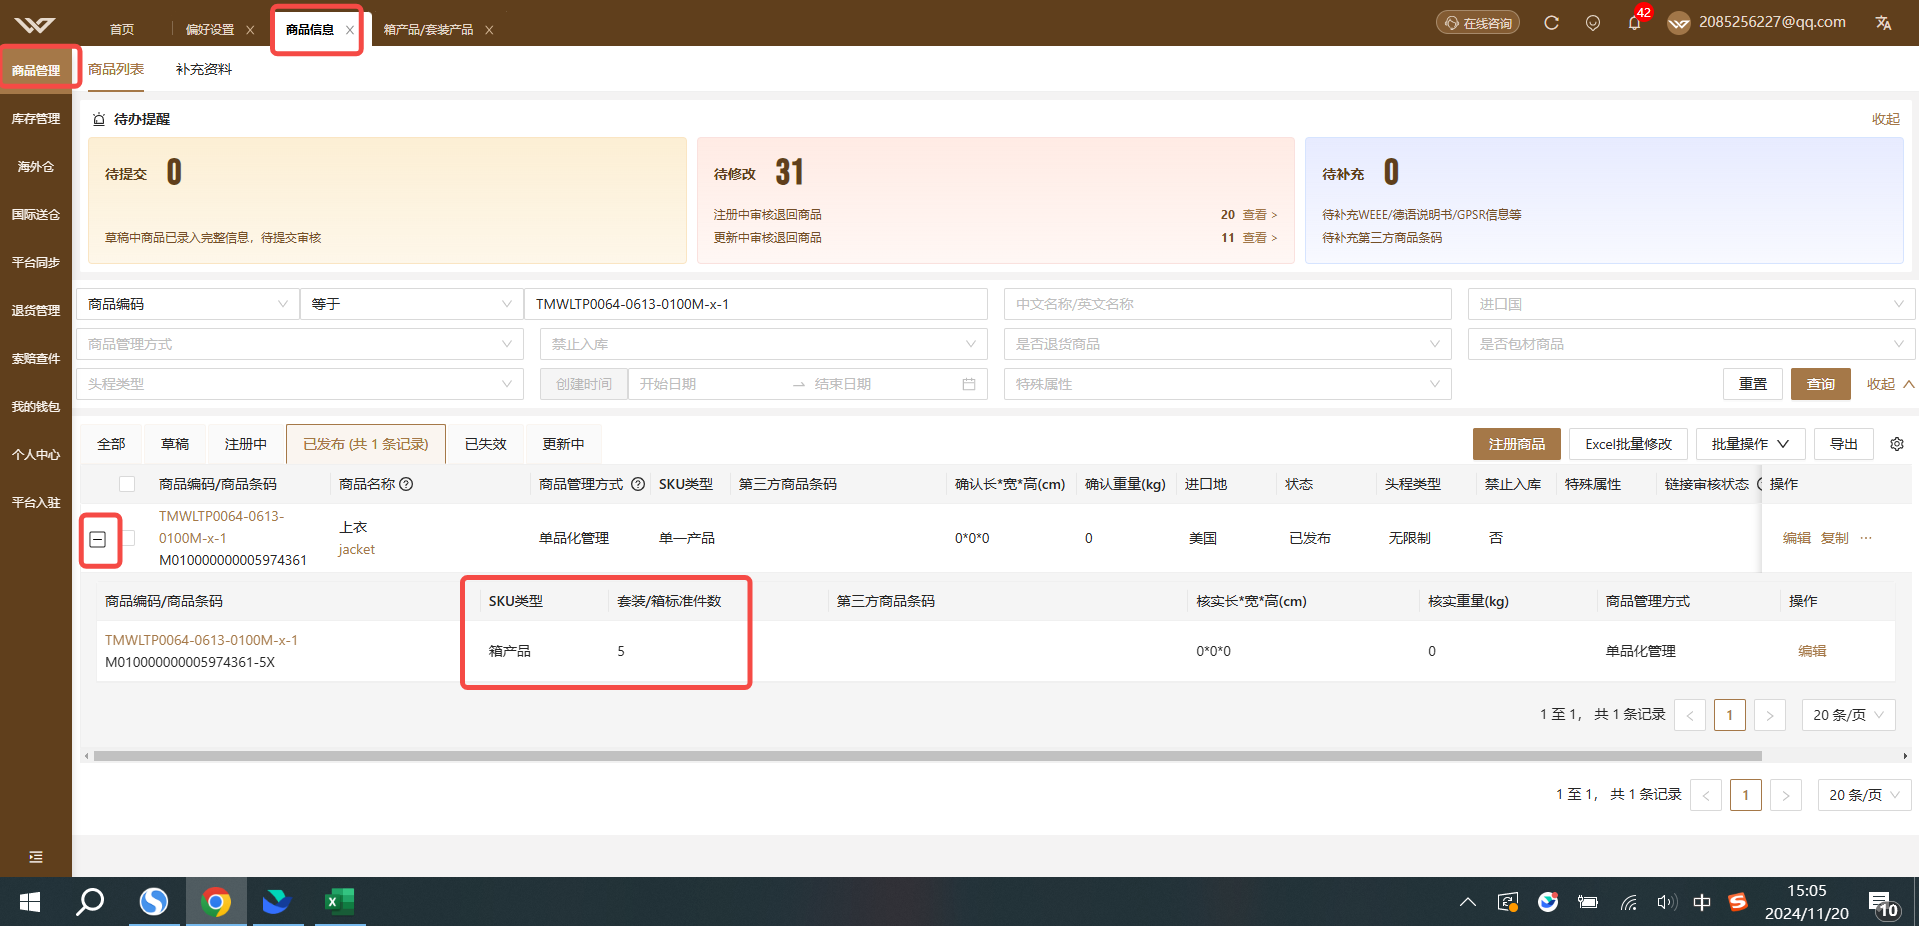The image size is (1919, 926).
Task: Open notifications bell with 42 badge
Action: click(1634, 22)
